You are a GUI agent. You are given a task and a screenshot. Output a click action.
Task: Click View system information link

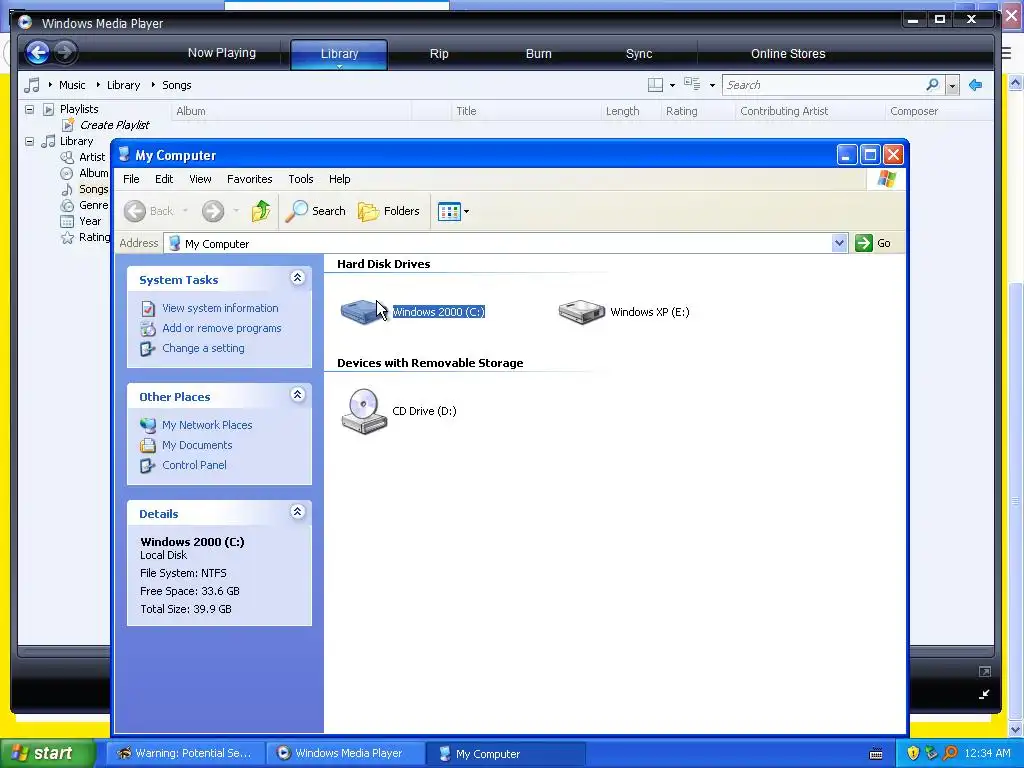(x=220, y=308)
